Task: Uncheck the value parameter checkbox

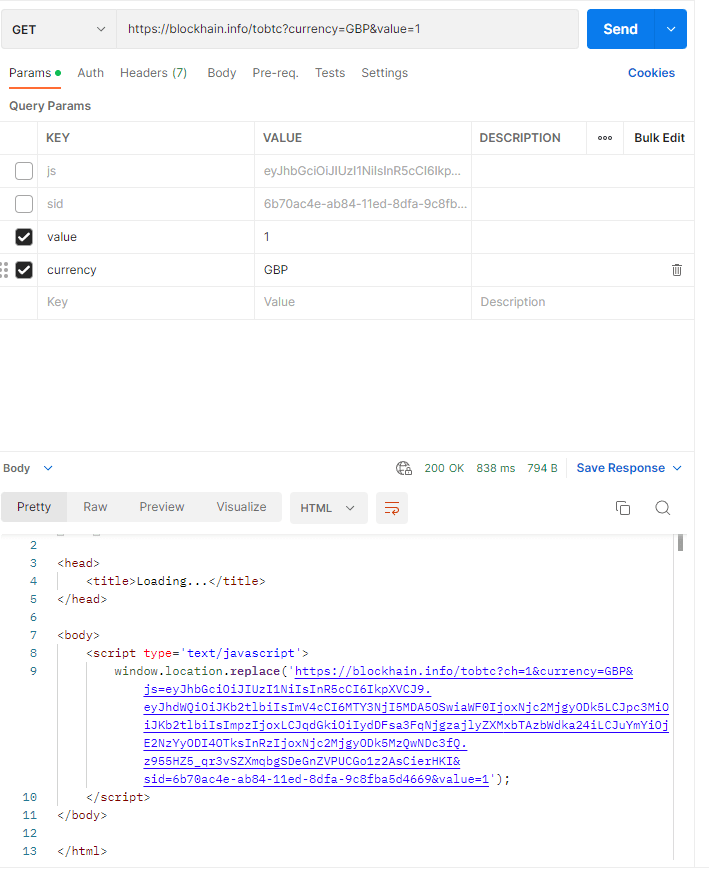Action: coord(24,237)
